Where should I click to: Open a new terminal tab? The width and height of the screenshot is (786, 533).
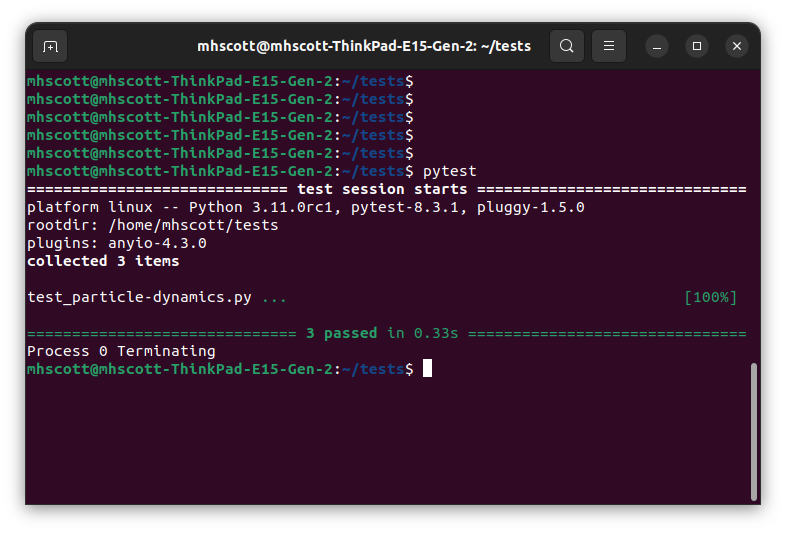pos(50,46)
